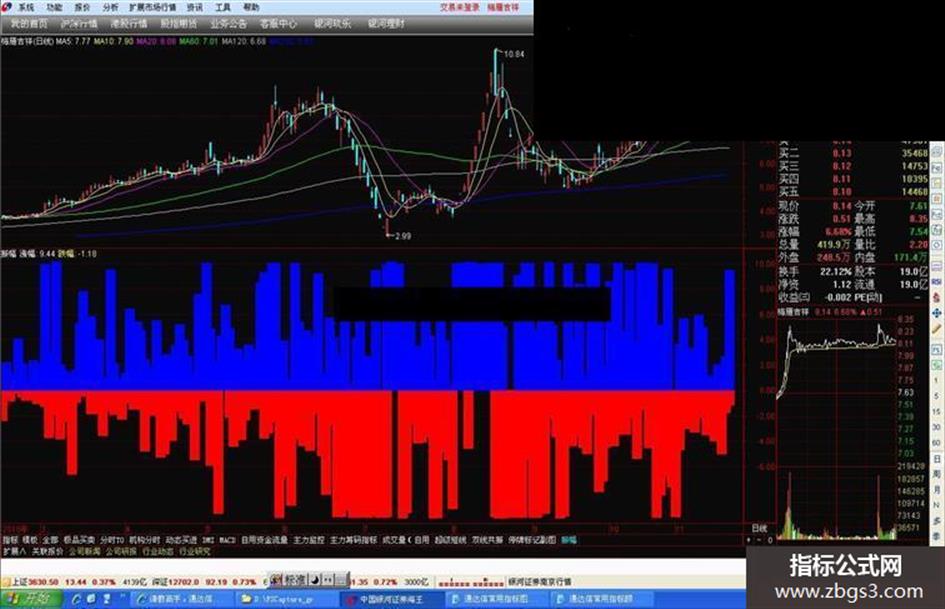Choose the 主力筹码指标 indicator
The width and height of the screenshot is (945, 609).
coord(354,540)
